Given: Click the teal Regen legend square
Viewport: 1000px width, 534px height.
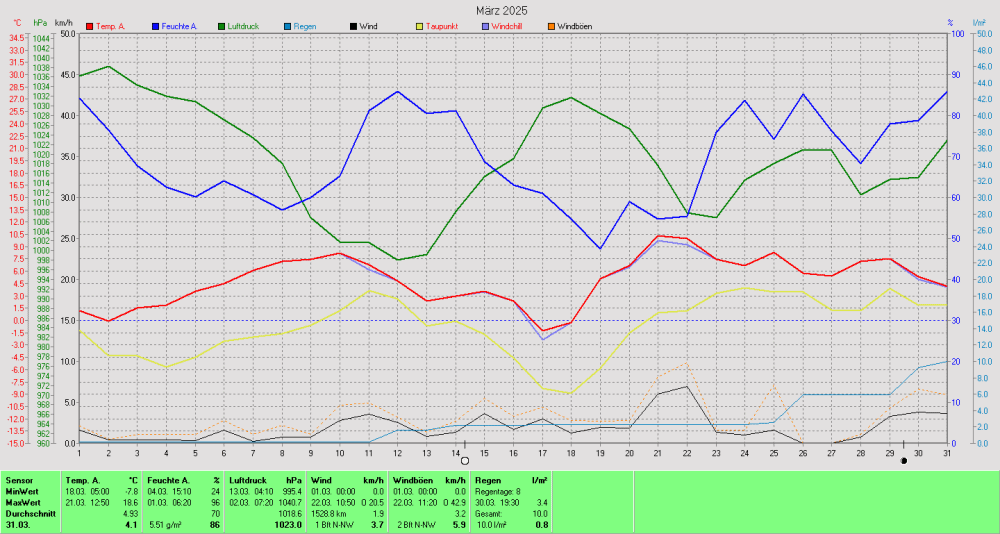Looking at the screenshot, I should (288, 25).
